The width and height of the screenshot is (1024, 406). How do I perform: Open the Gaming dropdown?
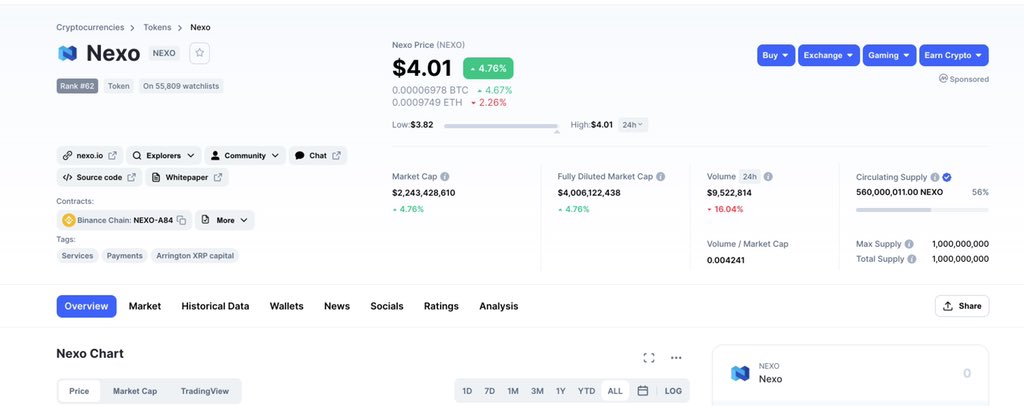point(889,55)
